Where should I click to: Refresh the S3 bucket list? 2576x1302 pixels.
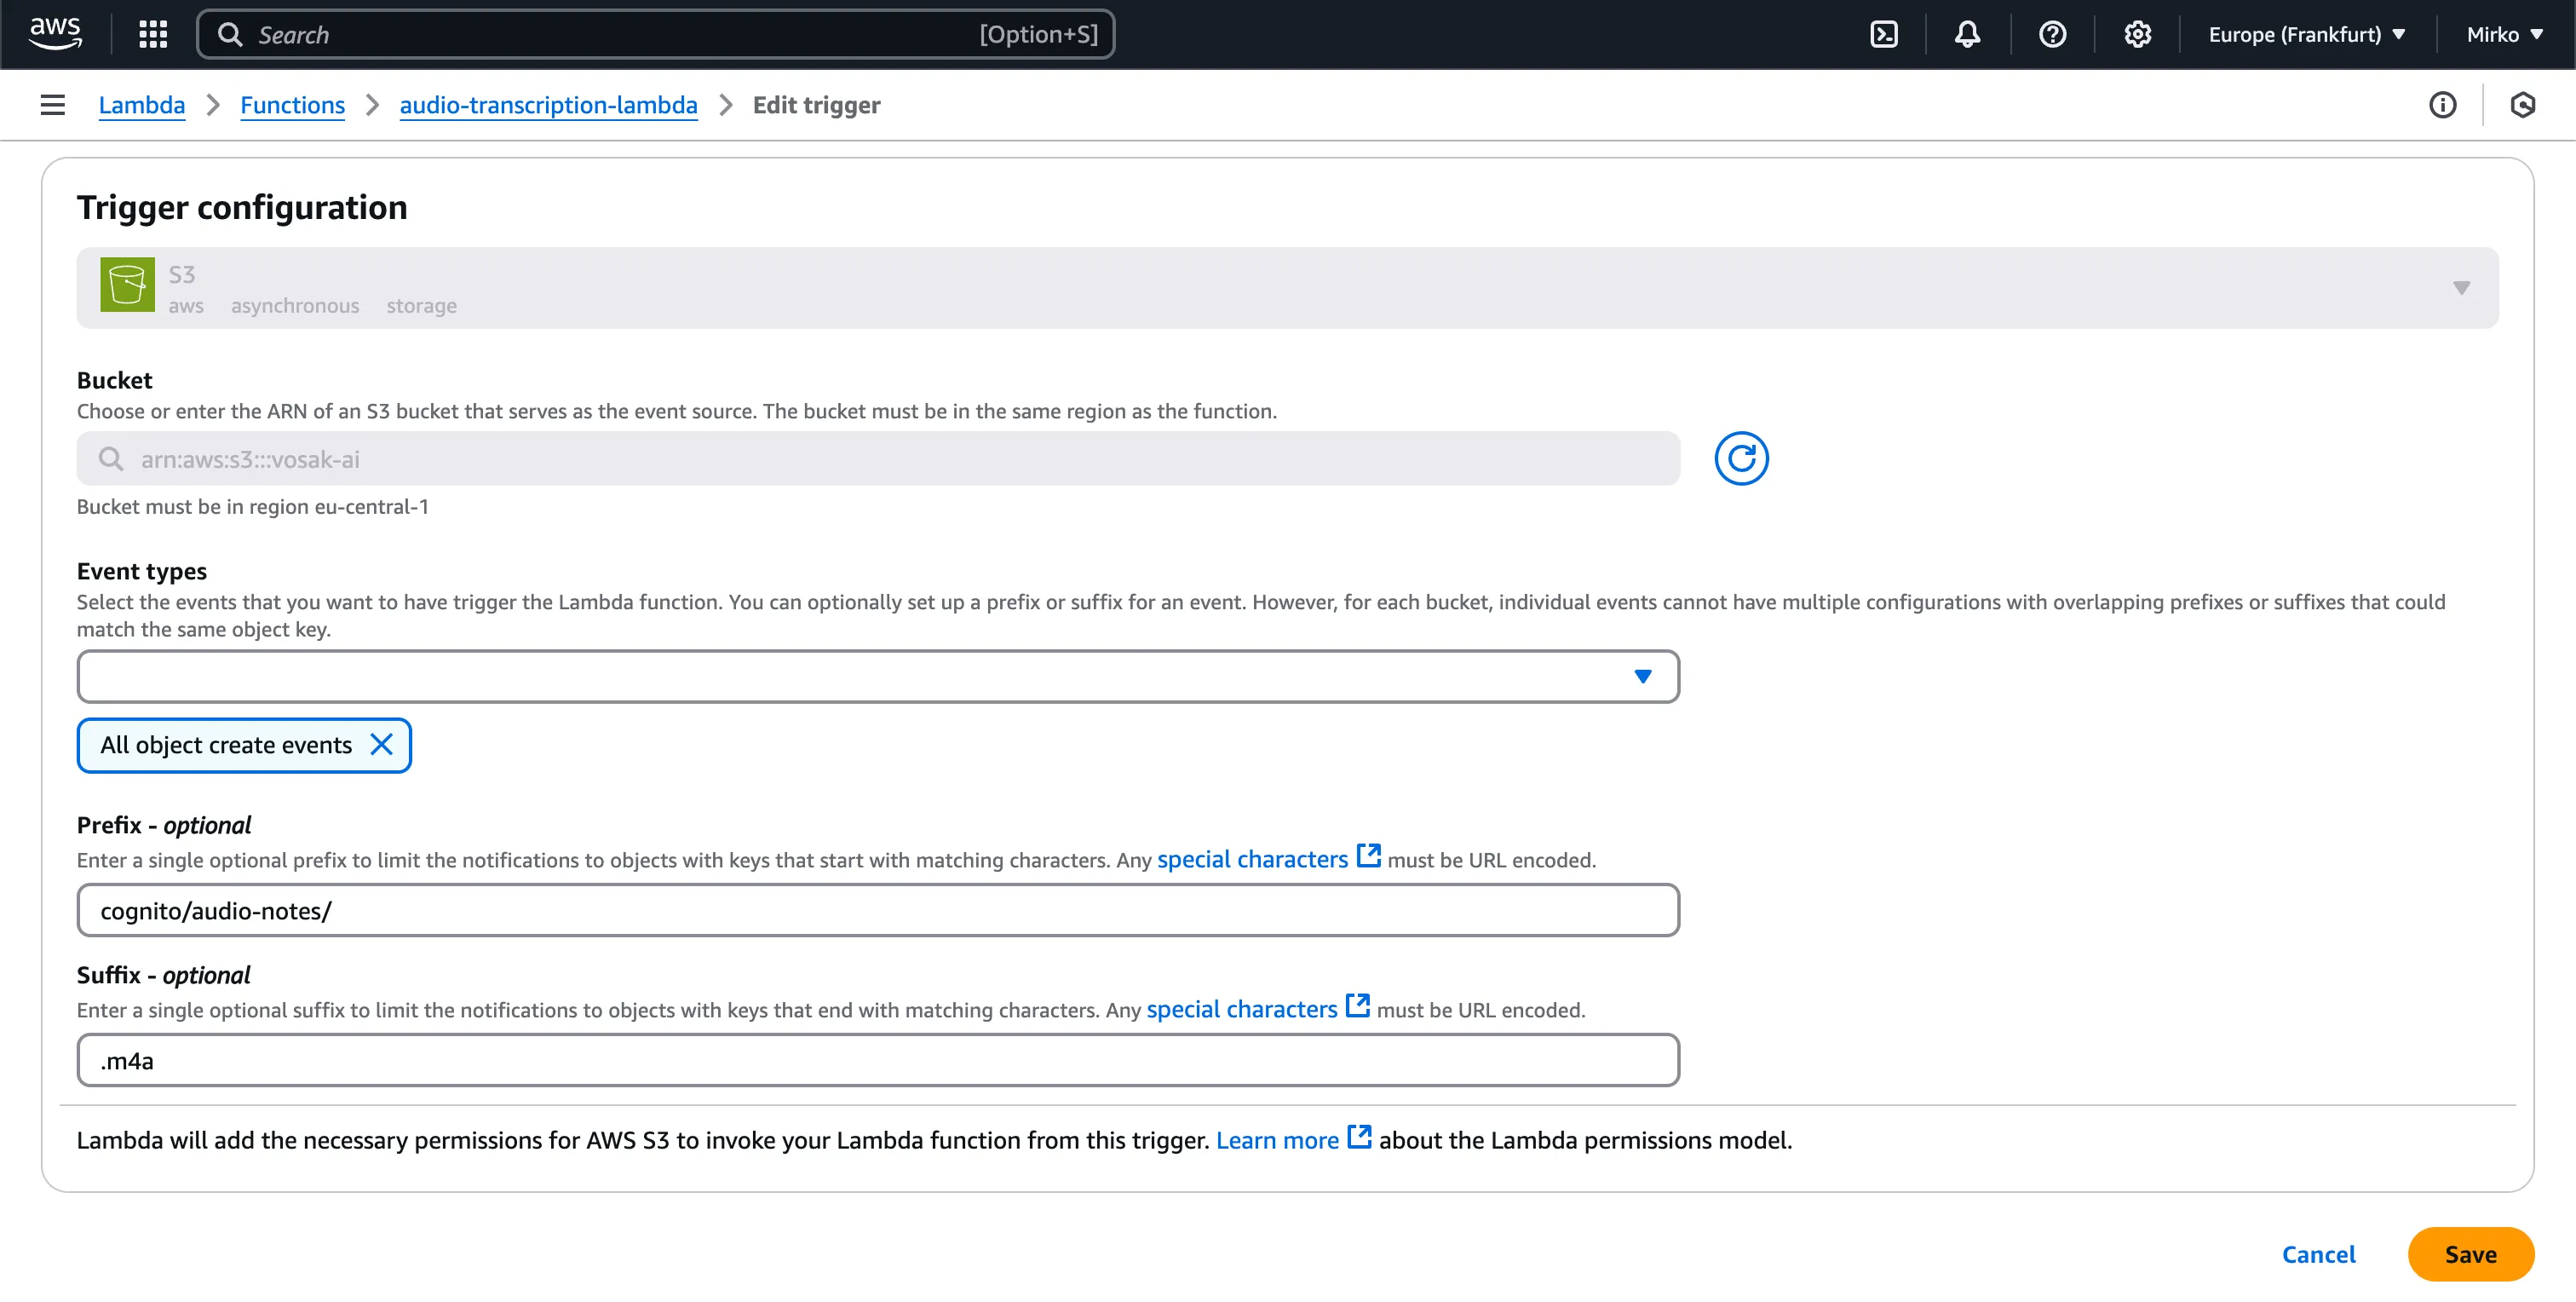(1742, 458)
